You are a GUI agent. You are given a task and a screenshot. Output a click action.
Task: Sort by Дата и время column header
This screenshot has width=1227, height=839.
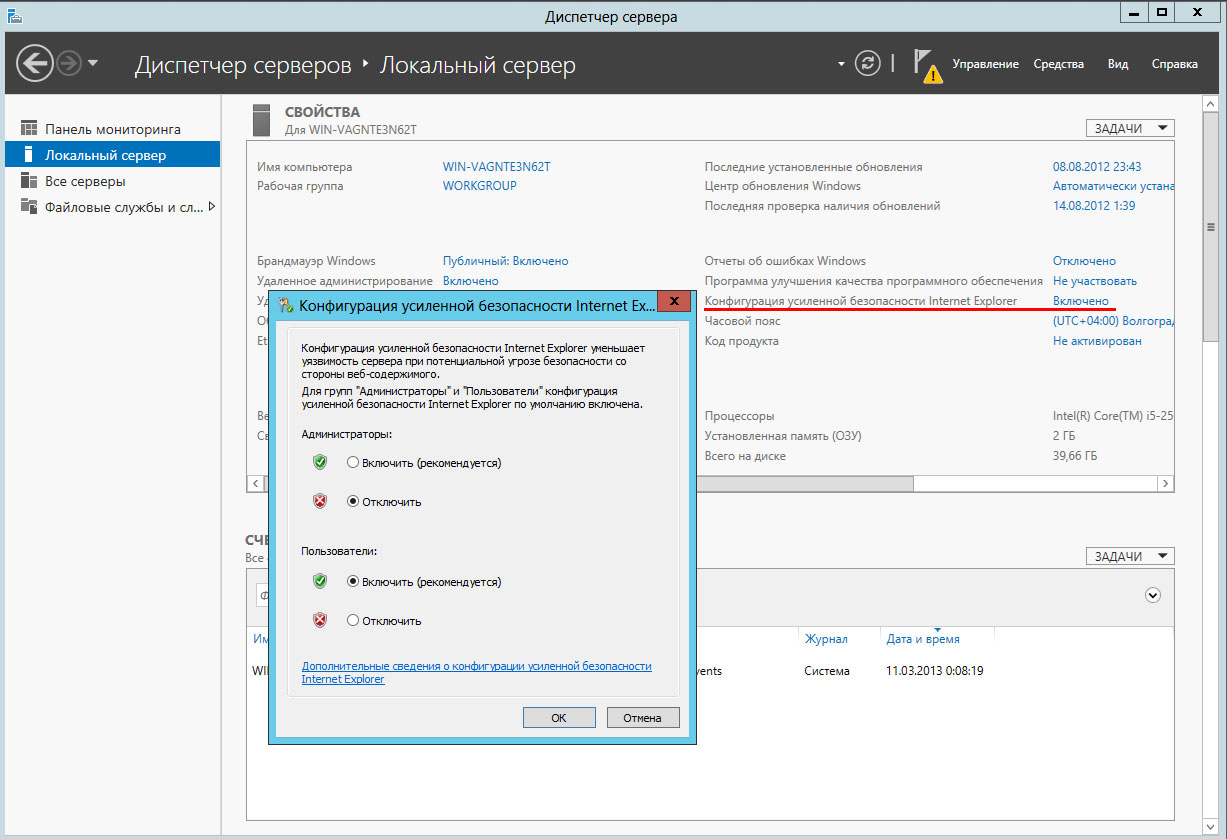pyautogui.click(x=923, y=639)
